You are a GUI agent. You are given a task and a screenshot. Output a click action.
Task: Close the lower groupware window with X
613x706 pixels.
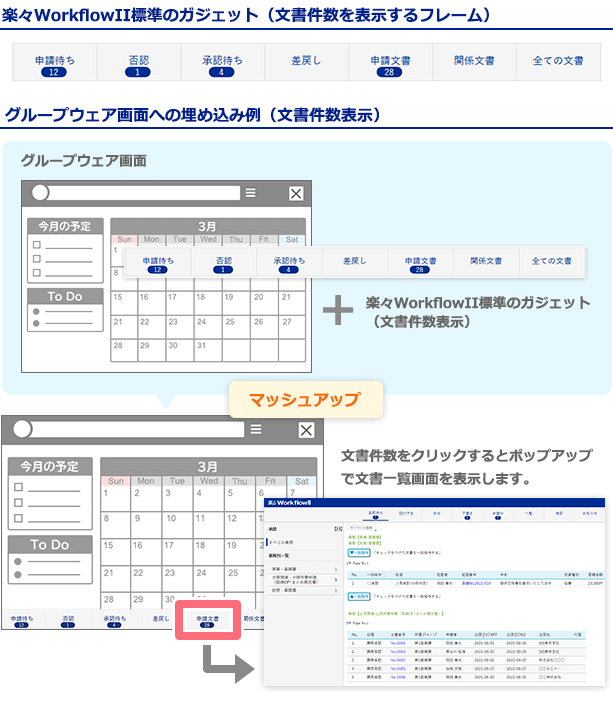[306, 430]
